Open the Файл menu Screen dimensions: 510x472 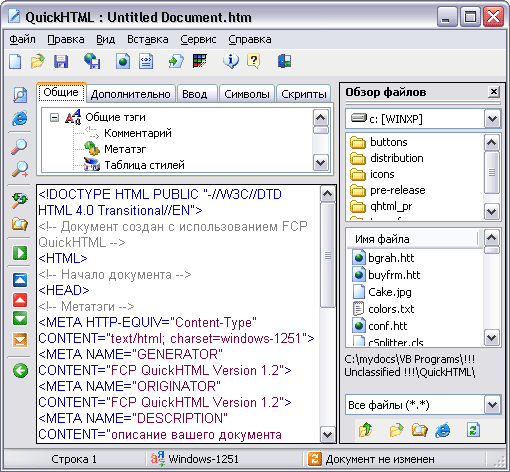coord(22,39)
